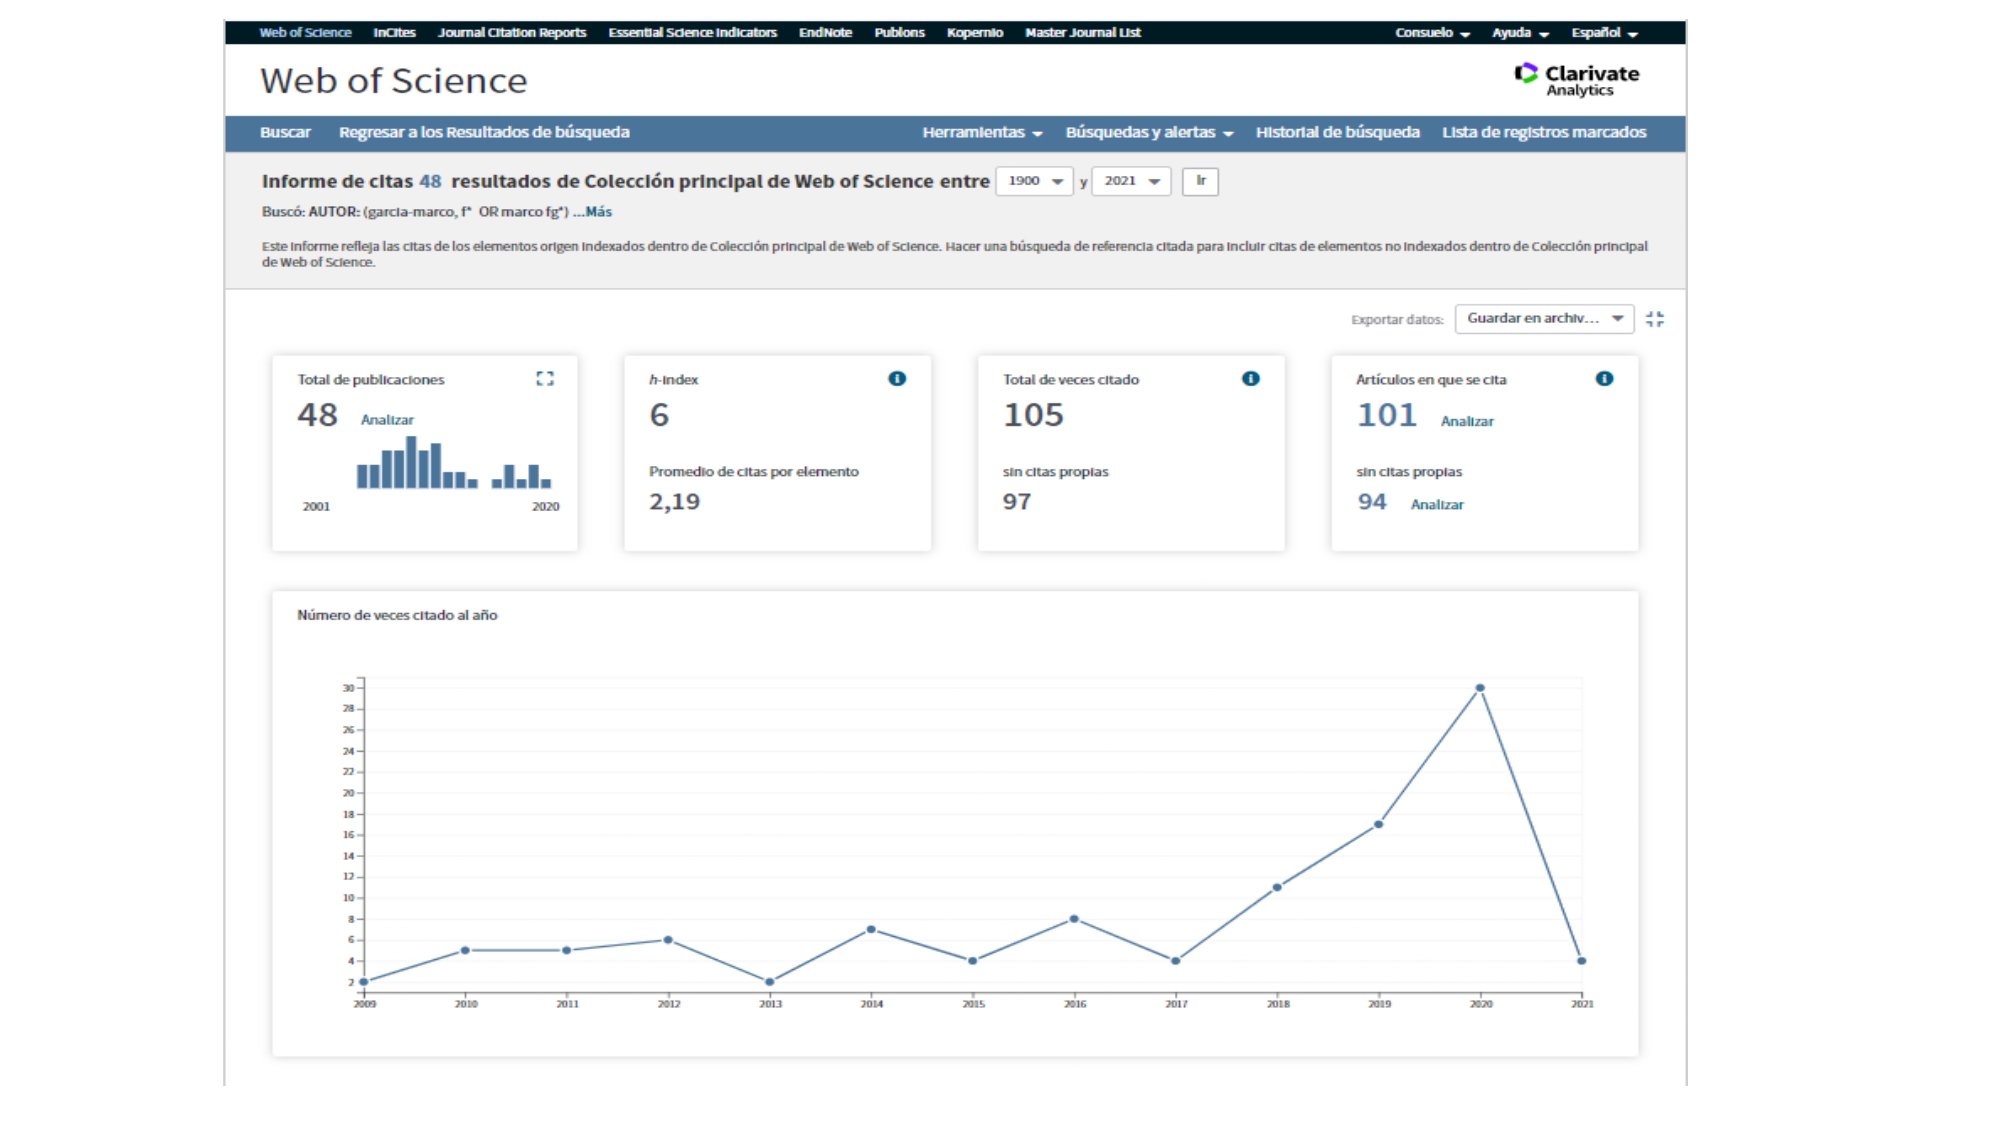The width and height of the screenshot is (2000, 1125).
Task: Click the Total de veces citado info icon
Action: [x=1250, y=379]
